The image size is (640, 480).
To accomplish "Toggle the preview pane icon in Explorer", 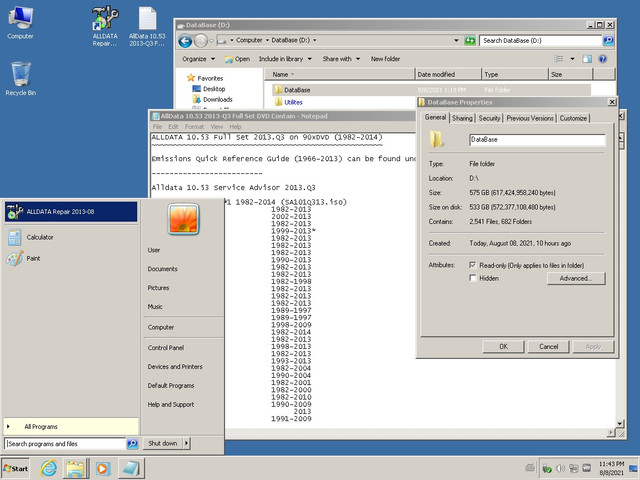I will click(x=587, y=59).
